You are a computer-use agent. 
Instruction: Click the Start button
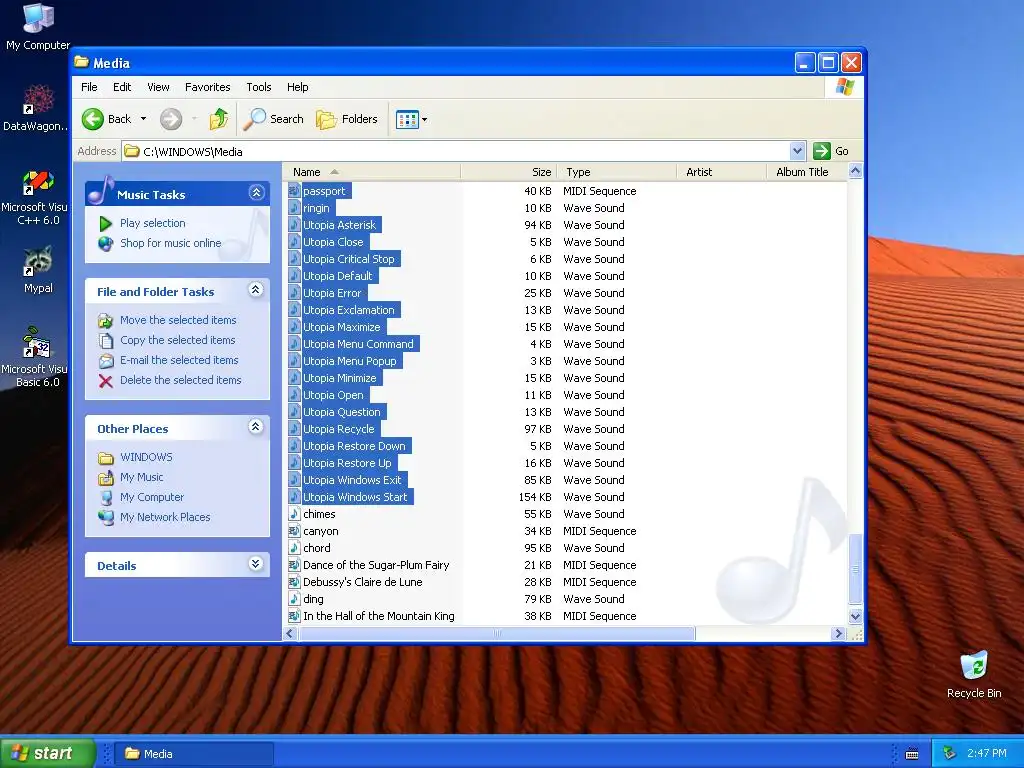(46, 753)
